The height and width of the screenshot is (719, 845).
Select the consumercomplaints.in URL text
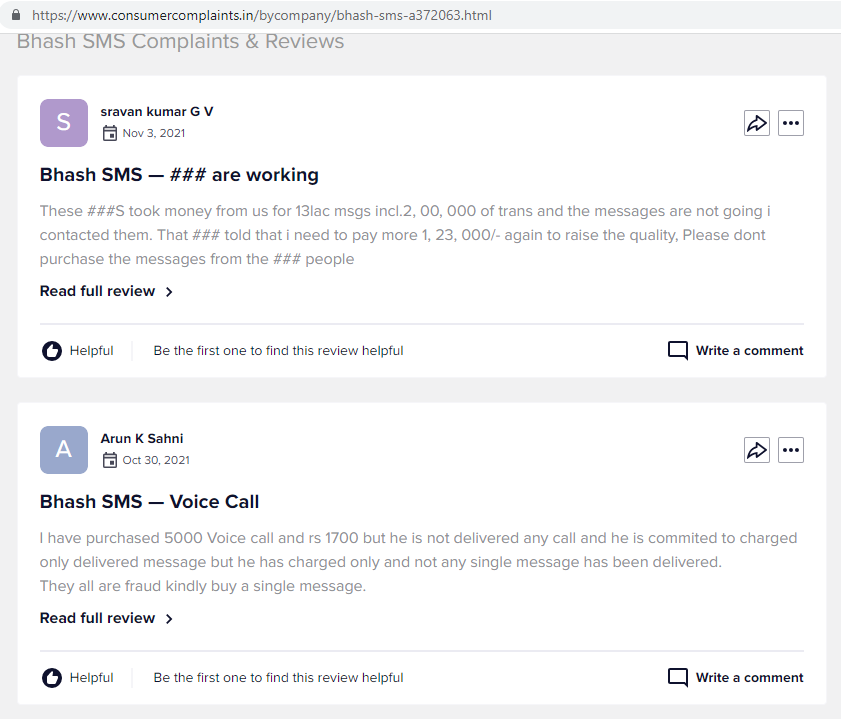pyautogui.click(x=262, y=15)
